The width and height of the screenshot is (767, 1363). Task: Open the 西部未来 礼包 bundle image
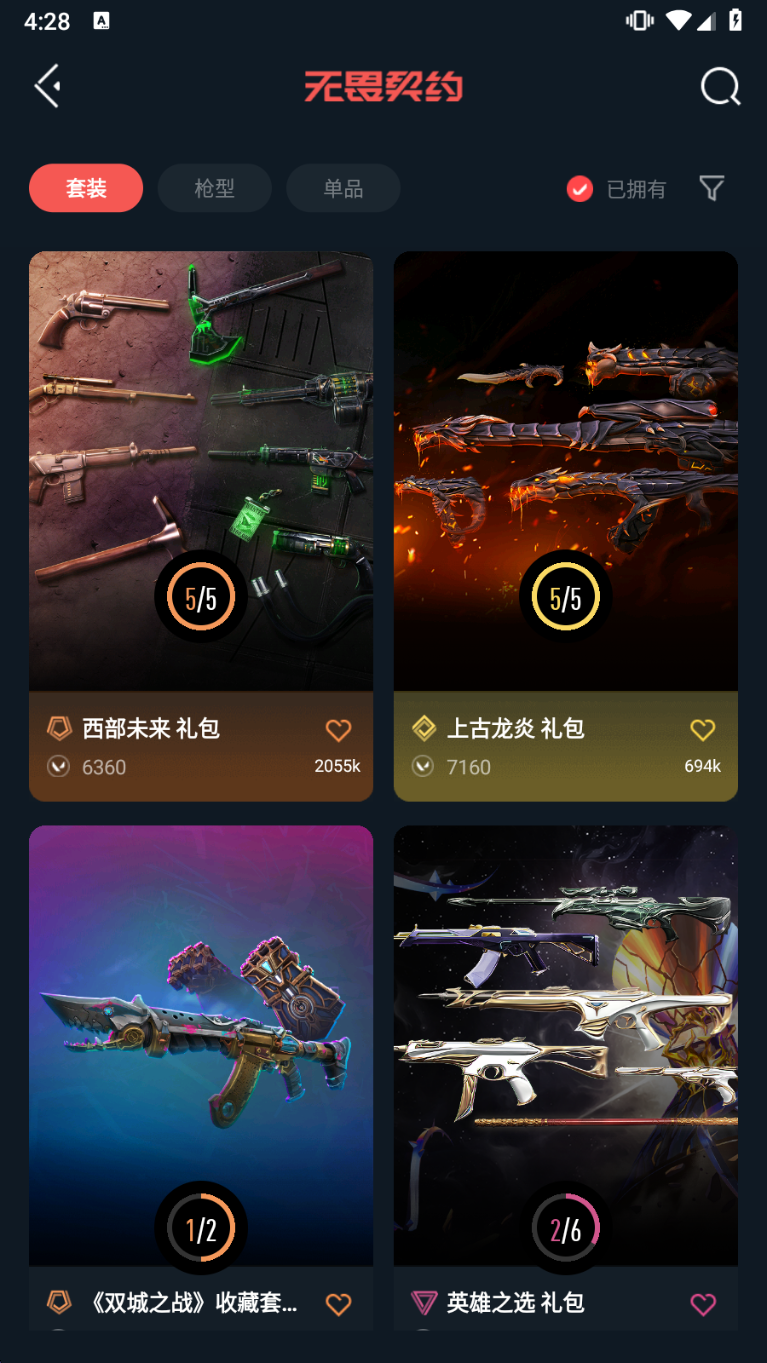click(x=201, y=471)
